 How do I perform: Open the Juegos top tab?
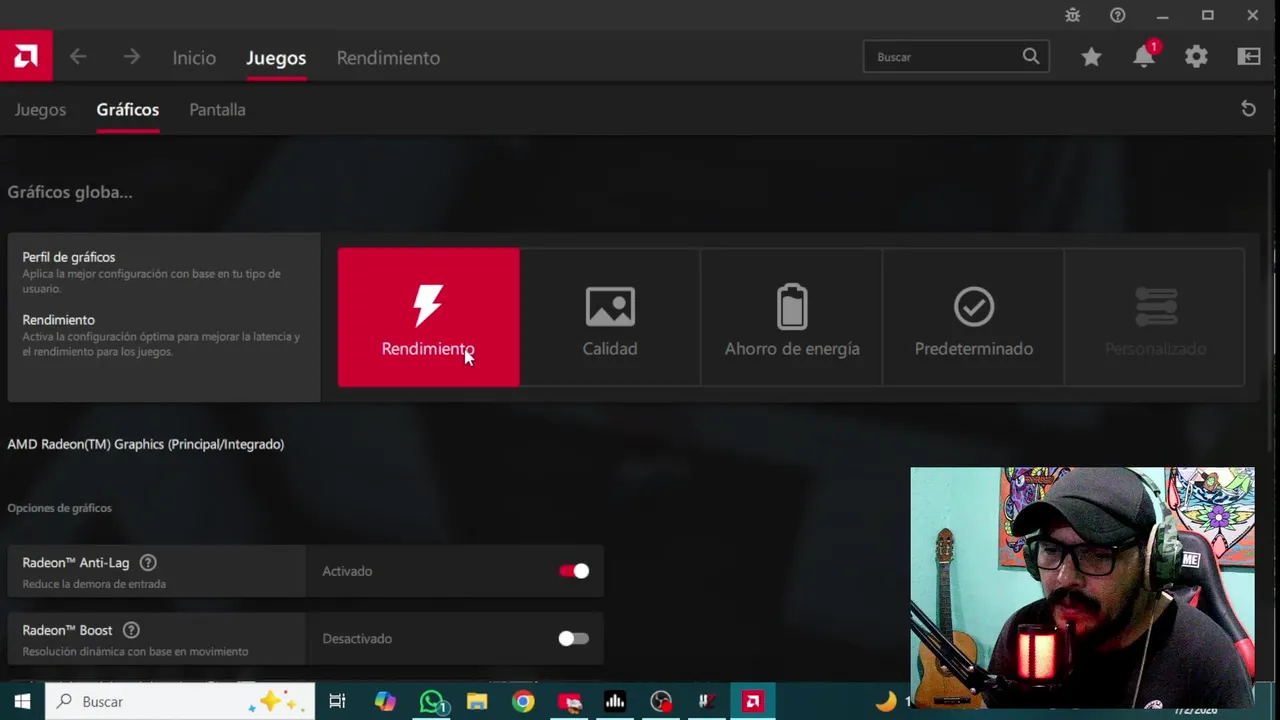pos(276,58)
